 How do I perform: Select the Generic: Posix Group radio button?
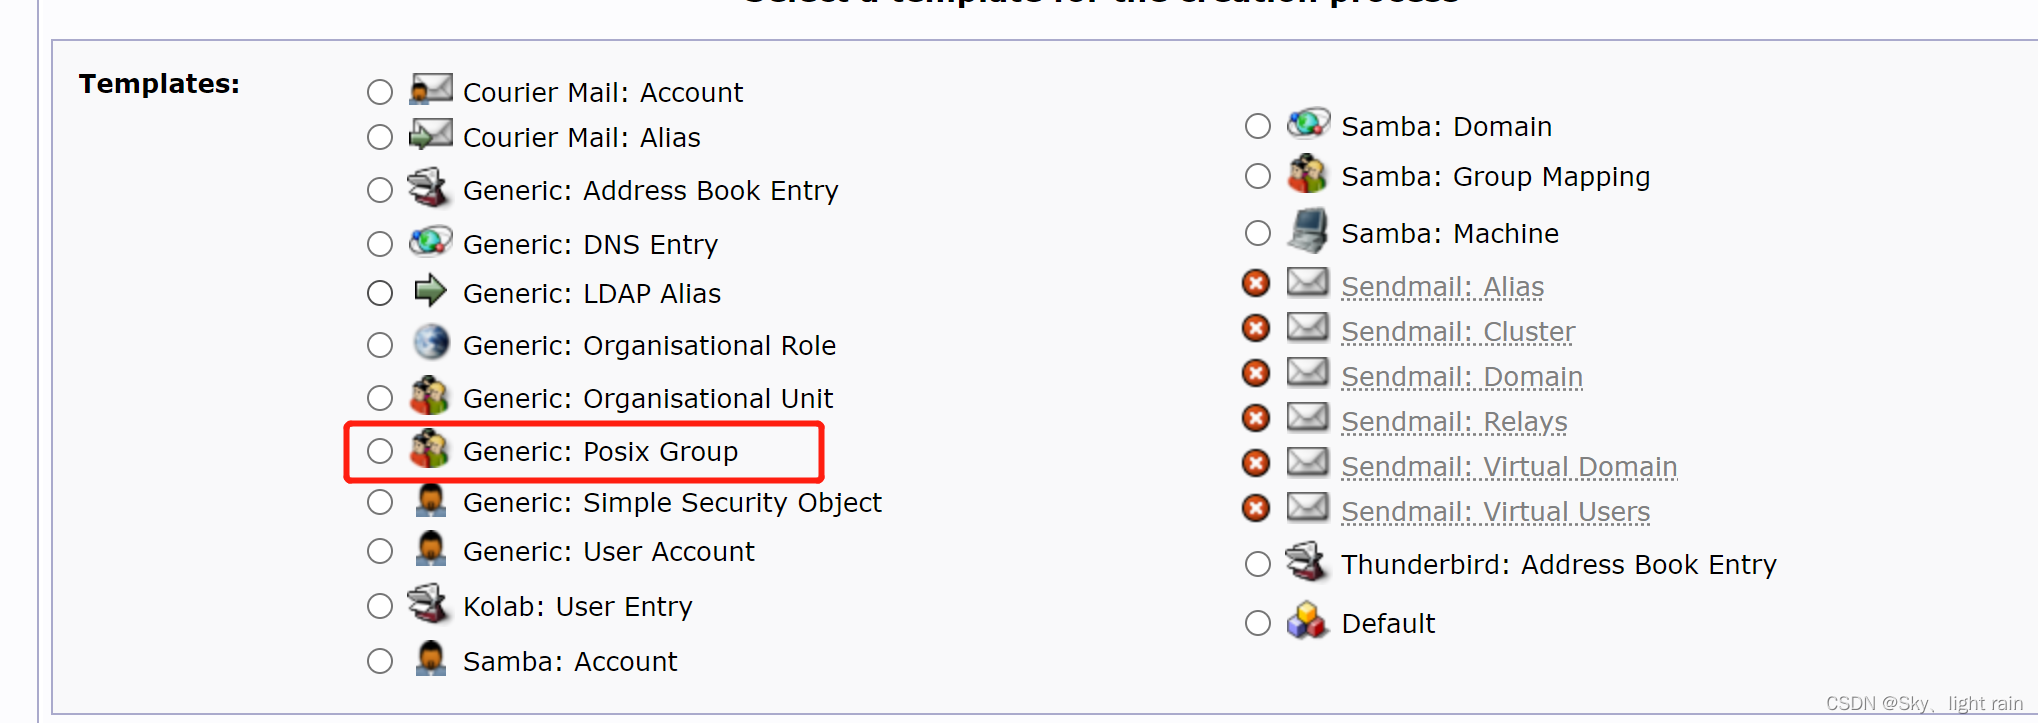[380, 451]
